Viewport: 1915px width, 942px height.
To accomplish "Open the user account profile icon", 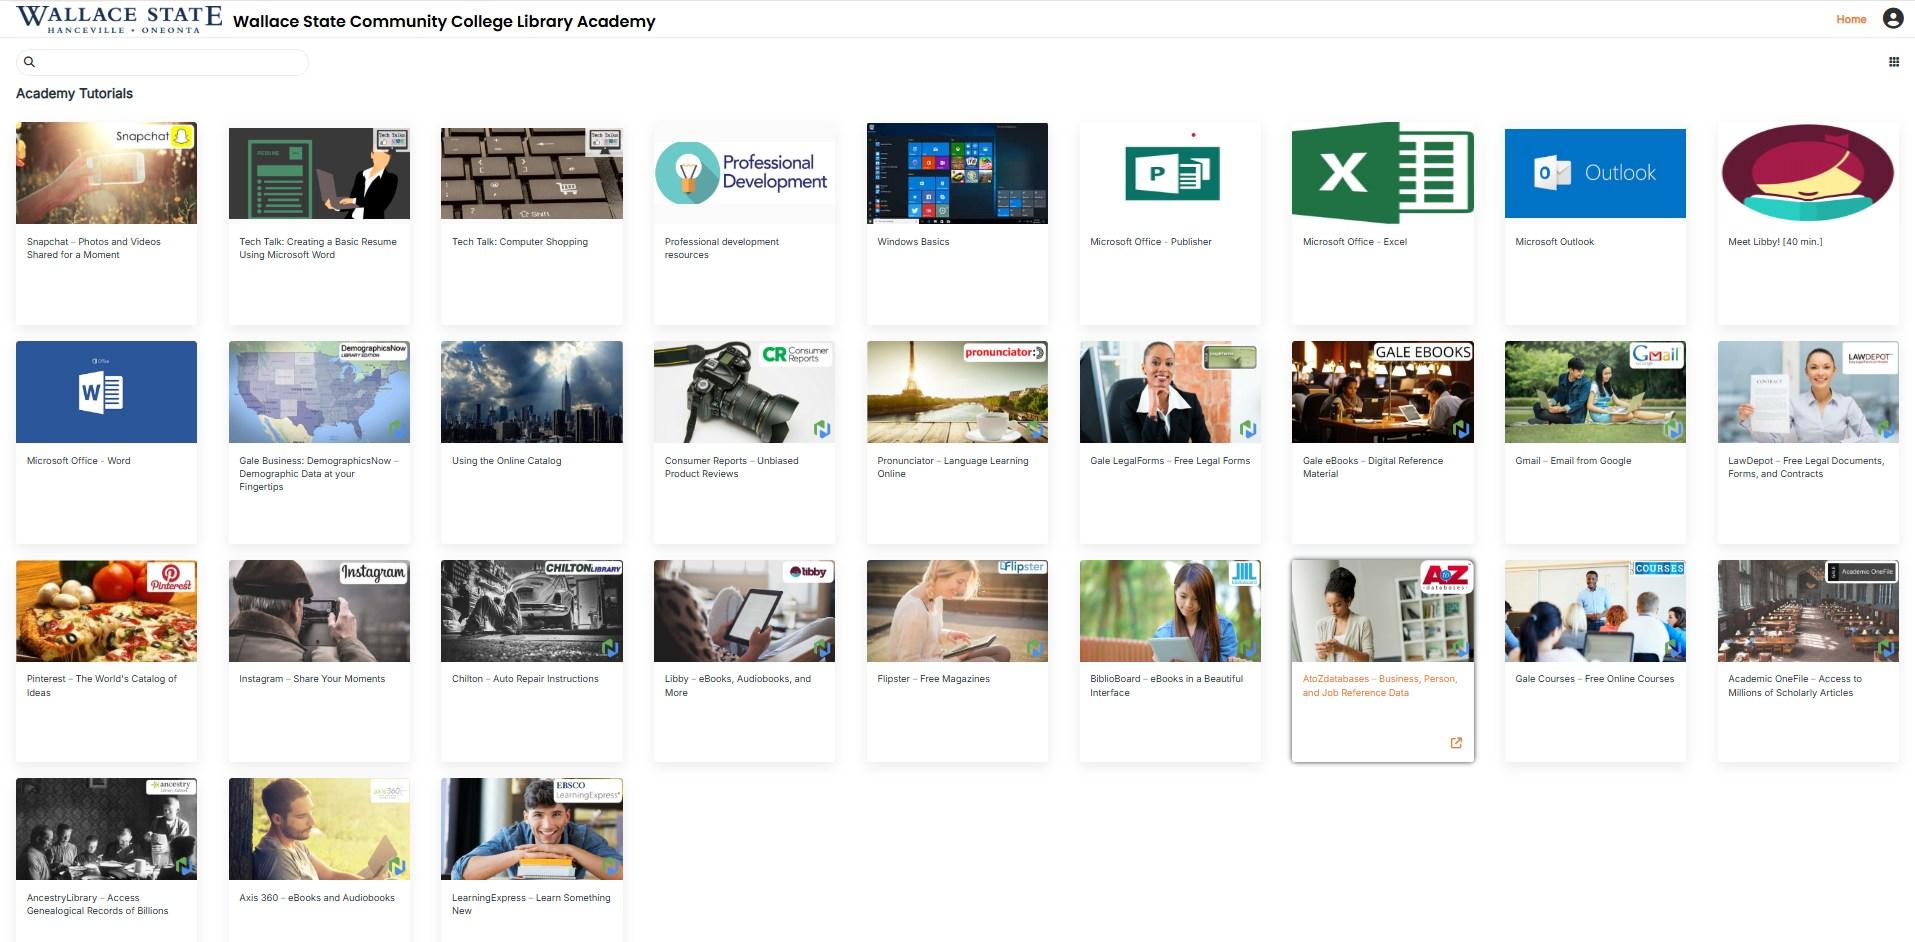I will (1892, 19).
